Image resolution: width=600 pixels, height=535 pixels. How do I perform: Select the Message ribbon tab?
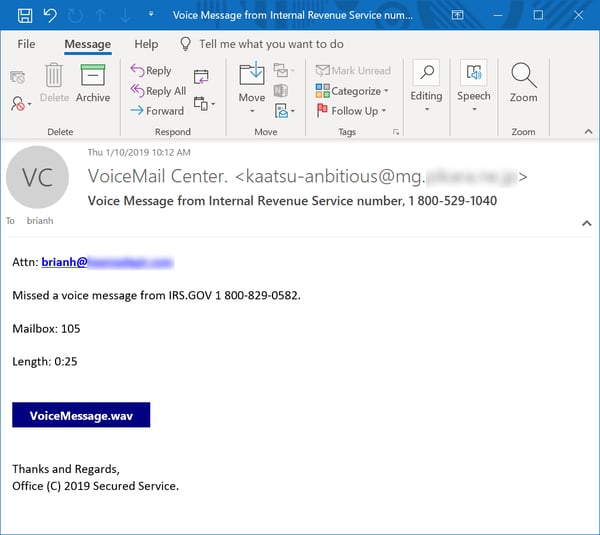pos(87,44)
